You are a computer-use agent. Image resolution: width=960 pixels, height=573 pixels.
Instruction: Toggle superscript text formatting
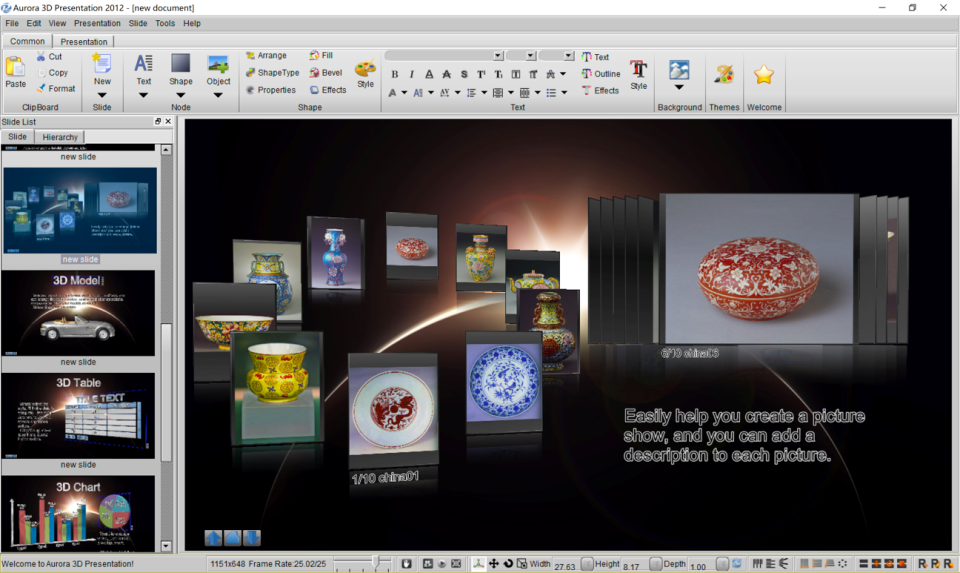[481, 74]
